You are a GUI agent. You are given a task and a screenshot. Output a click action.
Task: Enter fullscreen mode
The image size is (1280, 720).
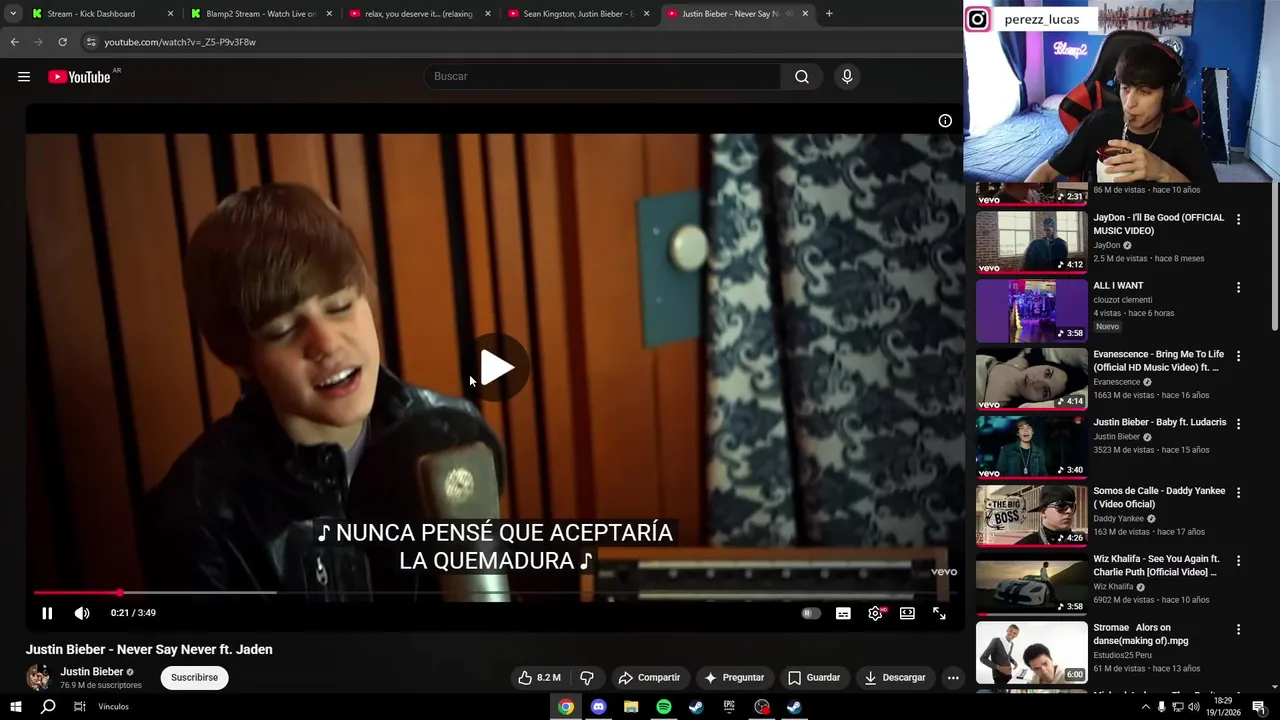(939, 613)
